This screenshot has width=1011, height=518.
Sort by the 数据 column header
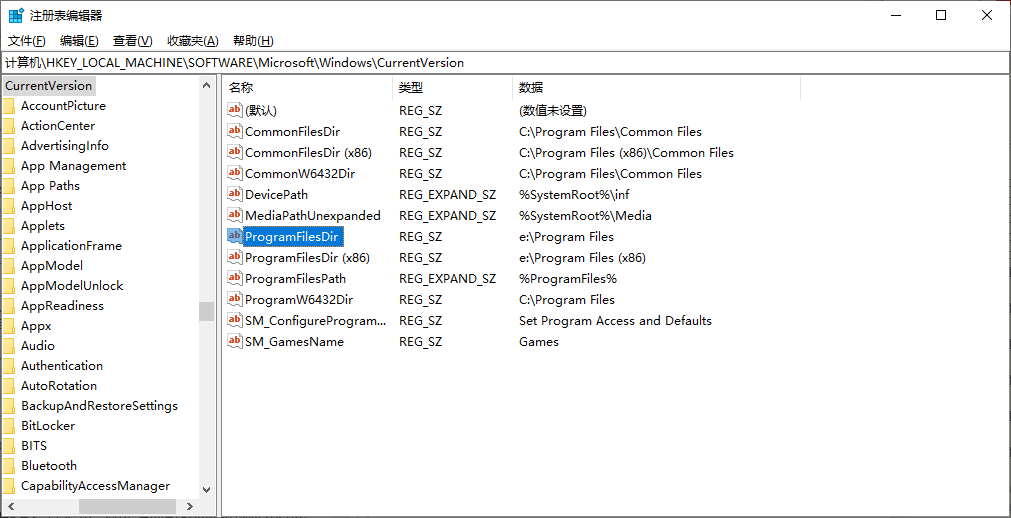pos(656,88)
